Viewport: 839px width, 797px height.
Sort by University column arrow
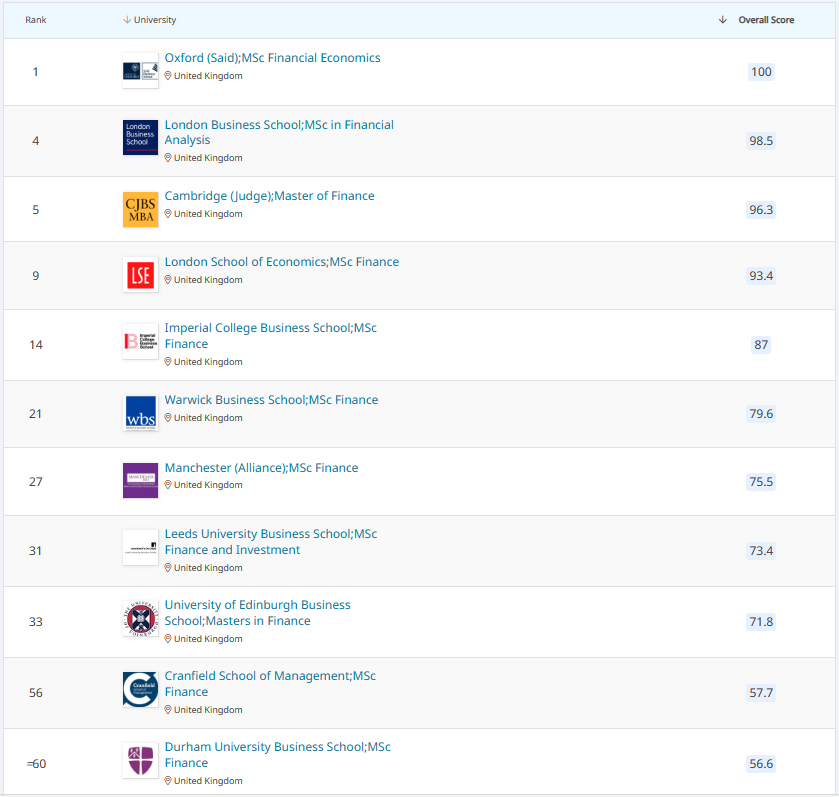pyautogui.click(x=127, y=20)
